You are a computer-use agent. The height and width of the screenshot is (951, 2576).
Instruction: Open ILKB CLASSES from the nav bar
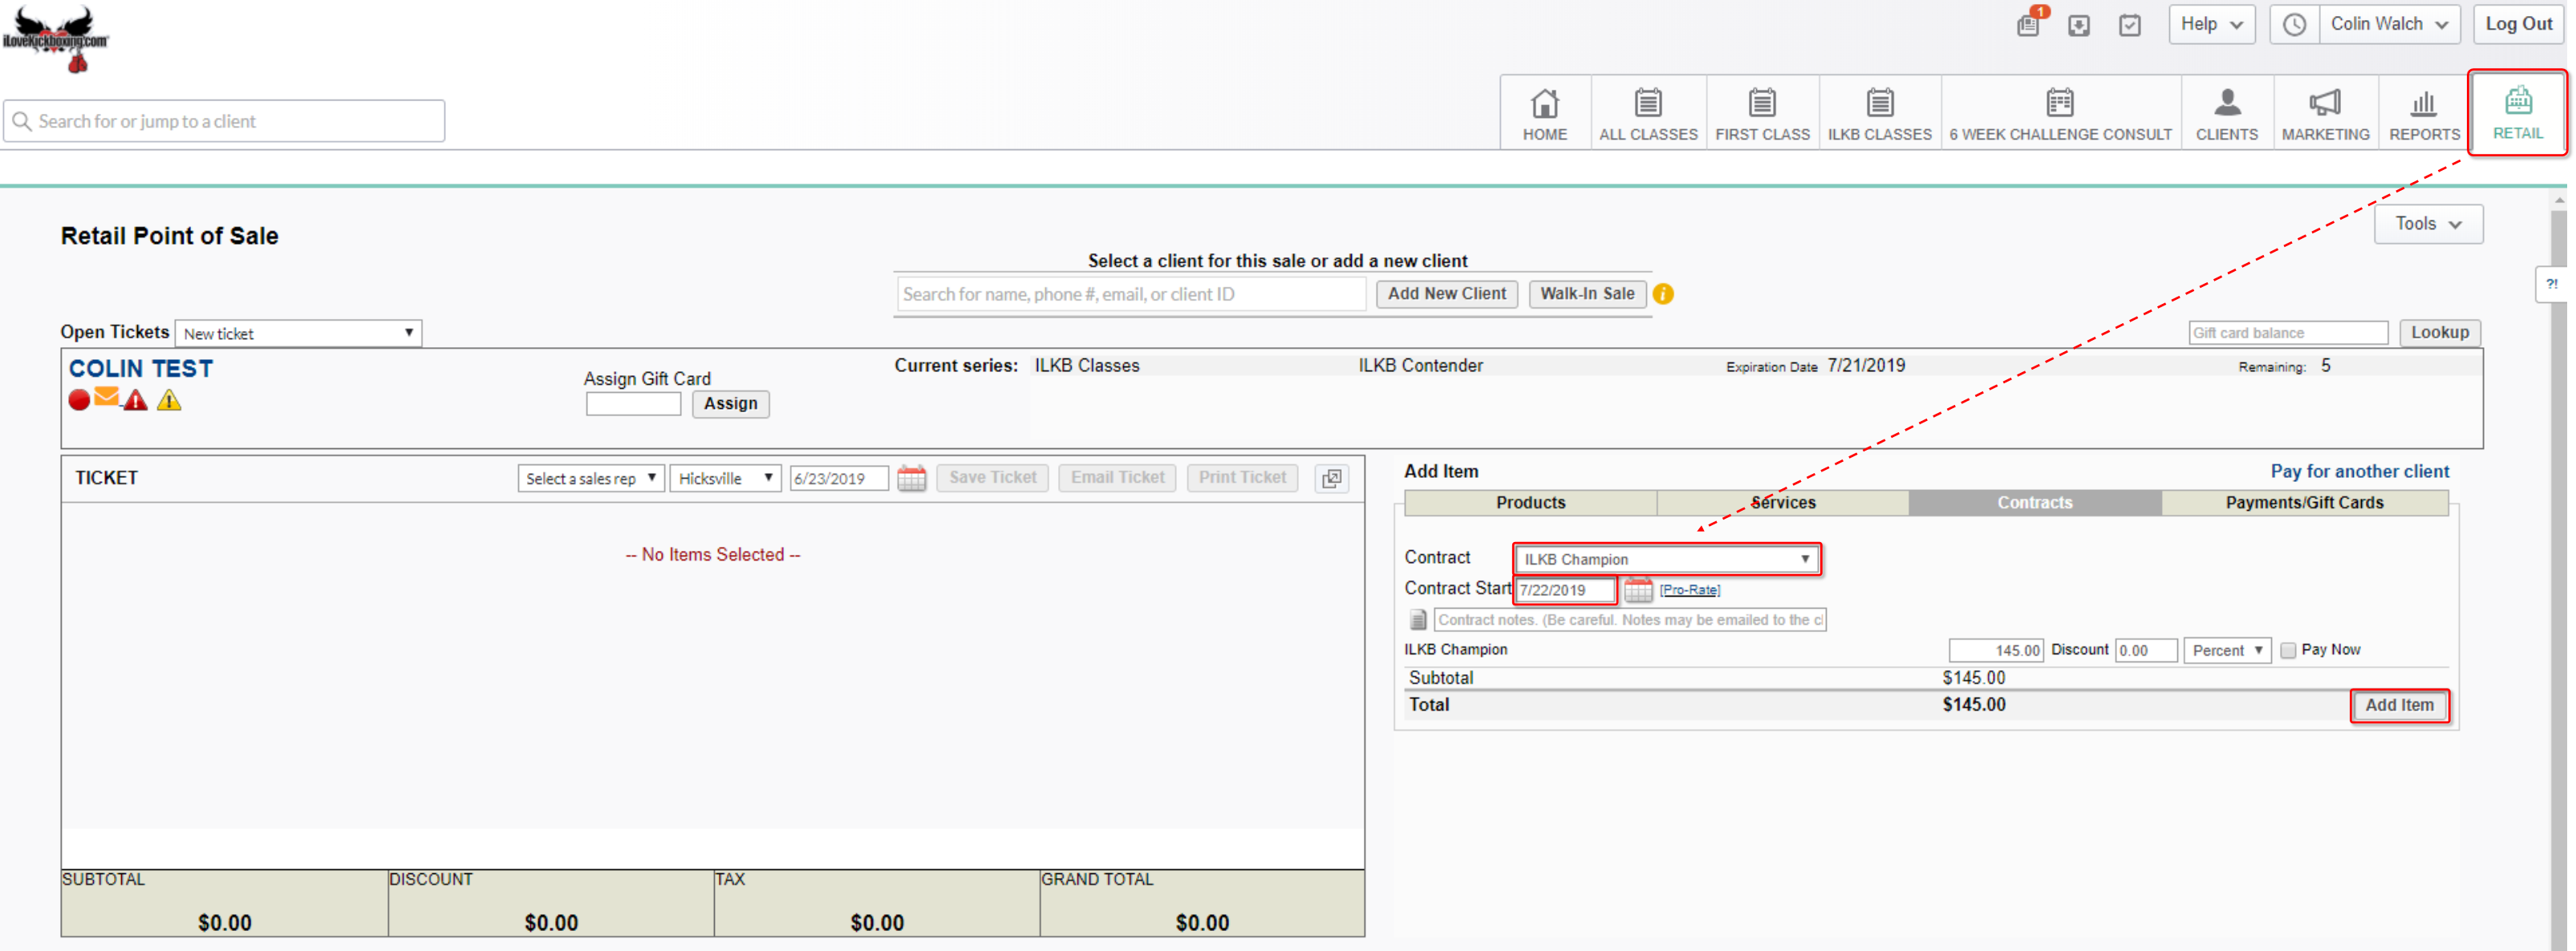(x=1879, y=113)
